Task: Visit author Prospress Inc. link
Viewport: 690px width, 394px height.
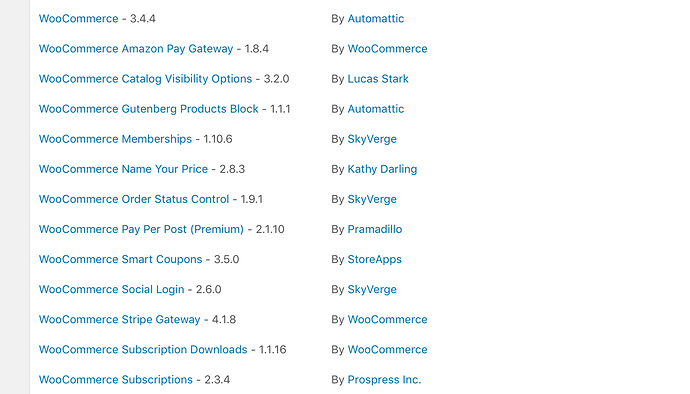Action: pyautogui.click(x=384, y=379)
